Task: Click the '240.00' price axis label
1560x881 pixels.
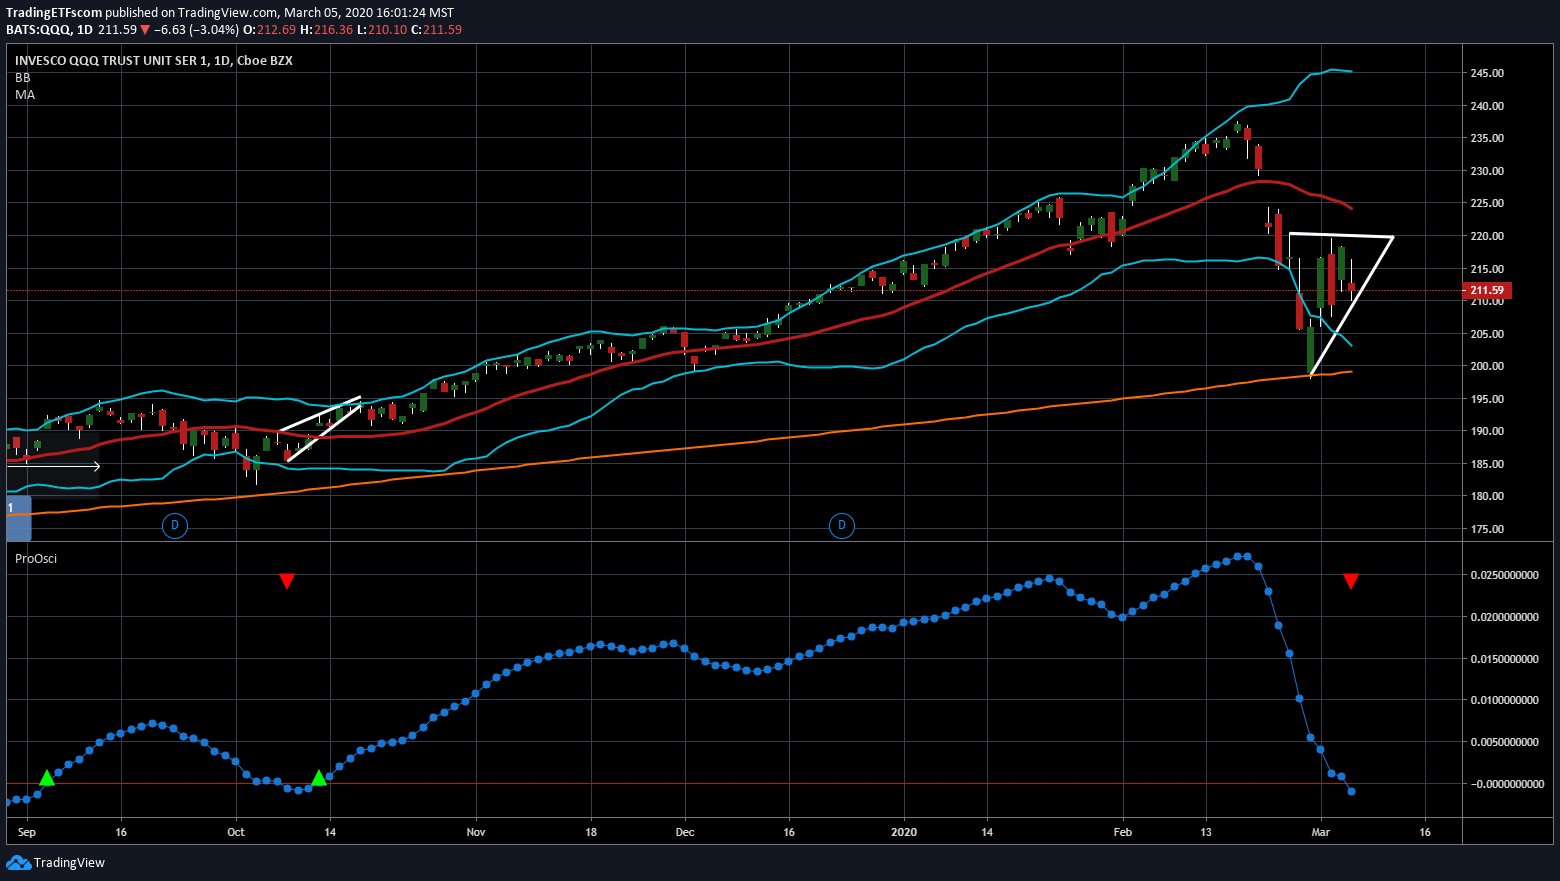Action: tap(1487, 106)
